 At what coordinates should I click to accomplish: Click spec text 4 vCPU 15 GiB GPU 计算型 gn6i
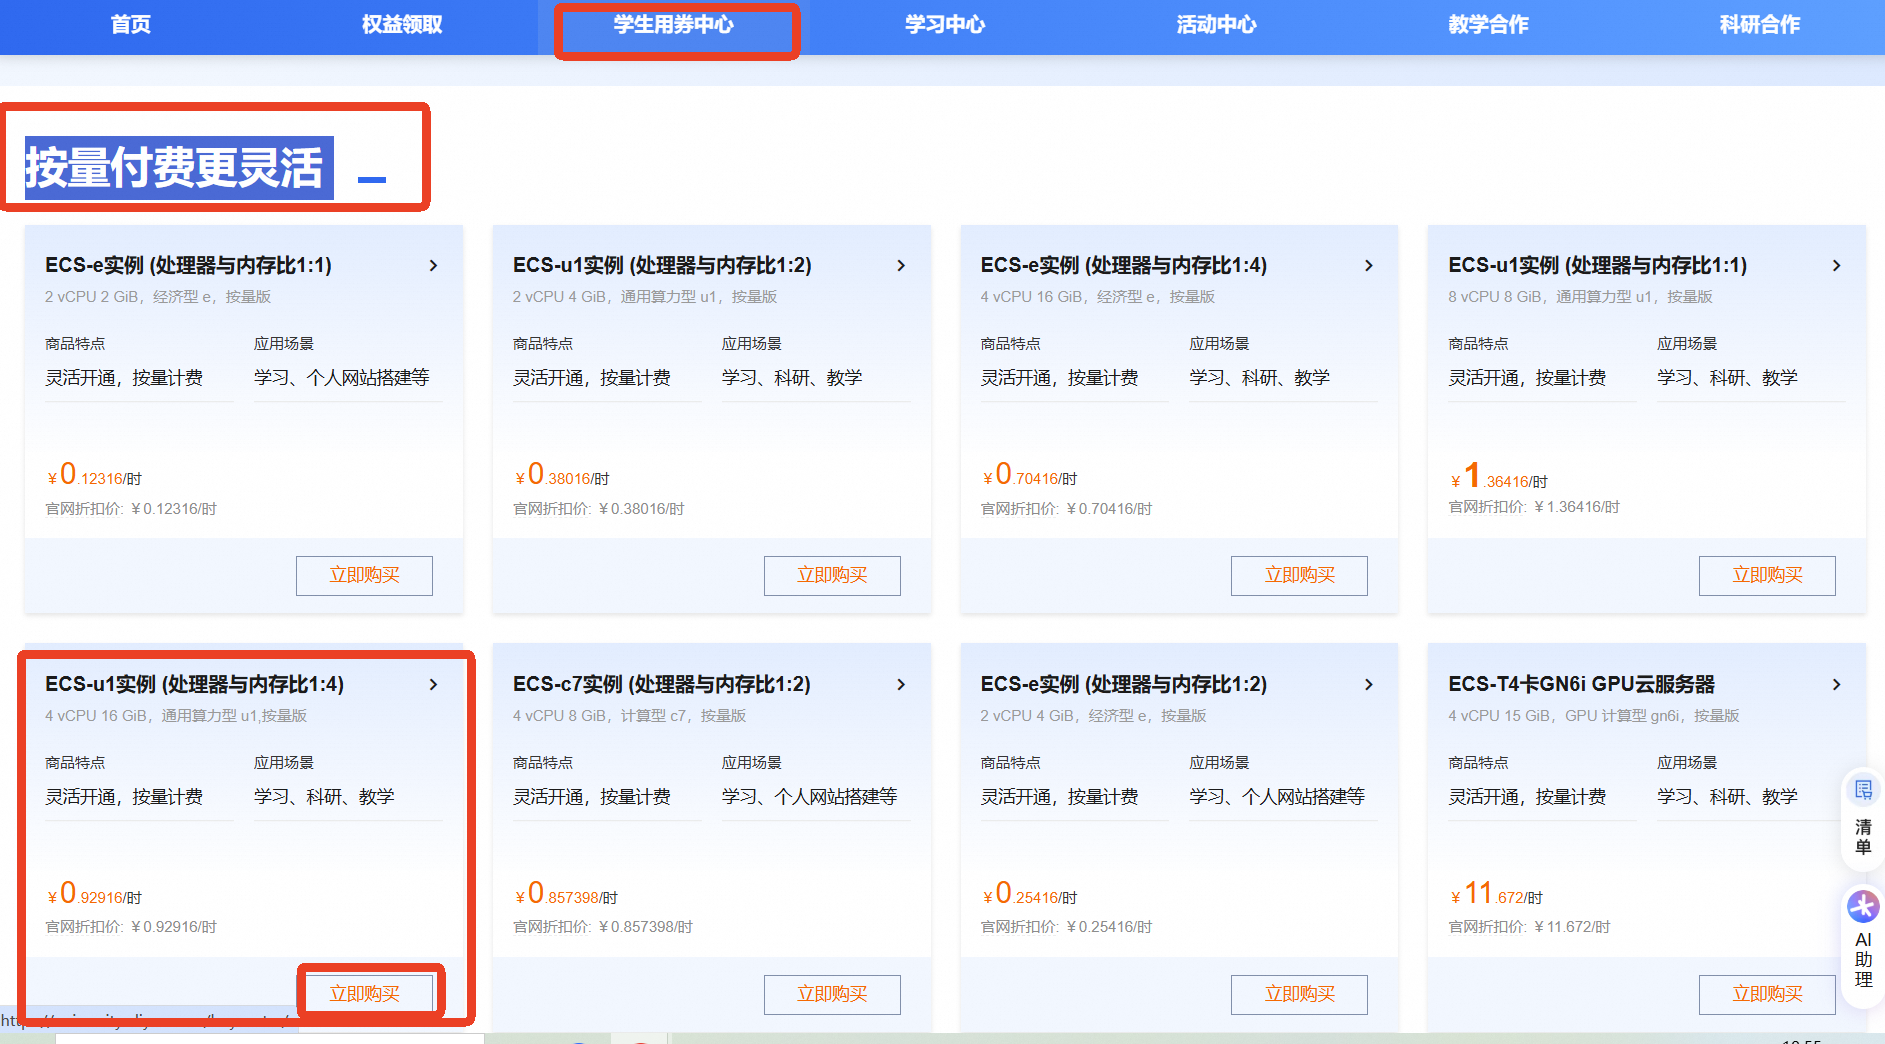pyautogui.click(x=1594, y=716)
